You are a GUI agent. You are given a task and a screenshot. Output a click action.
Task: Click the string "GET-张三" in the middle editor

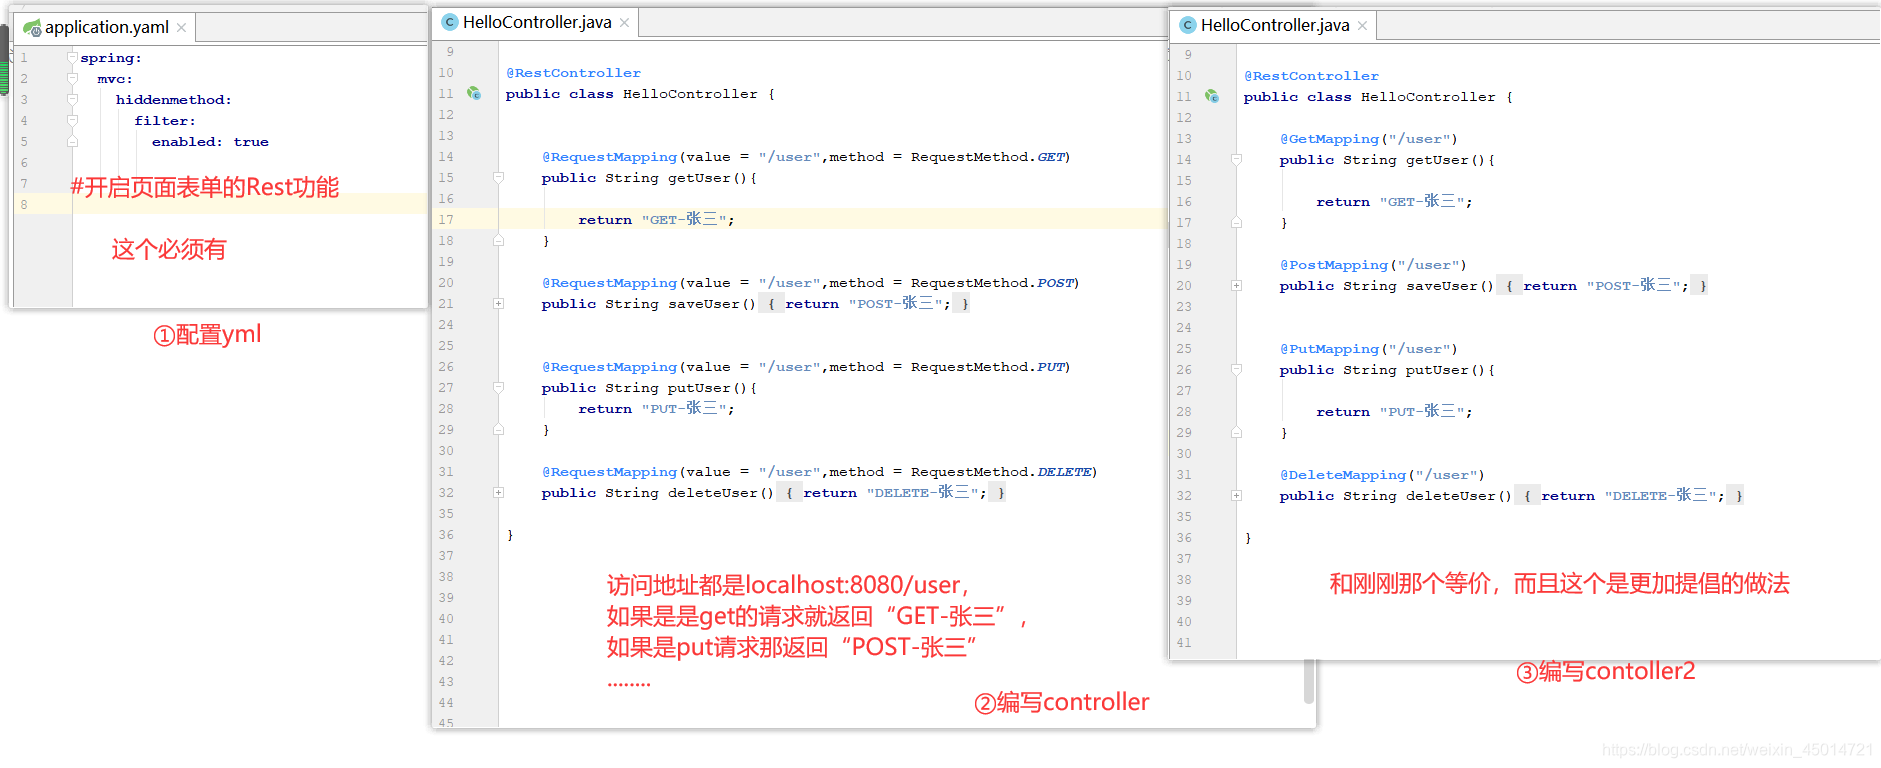pos(684,219)
